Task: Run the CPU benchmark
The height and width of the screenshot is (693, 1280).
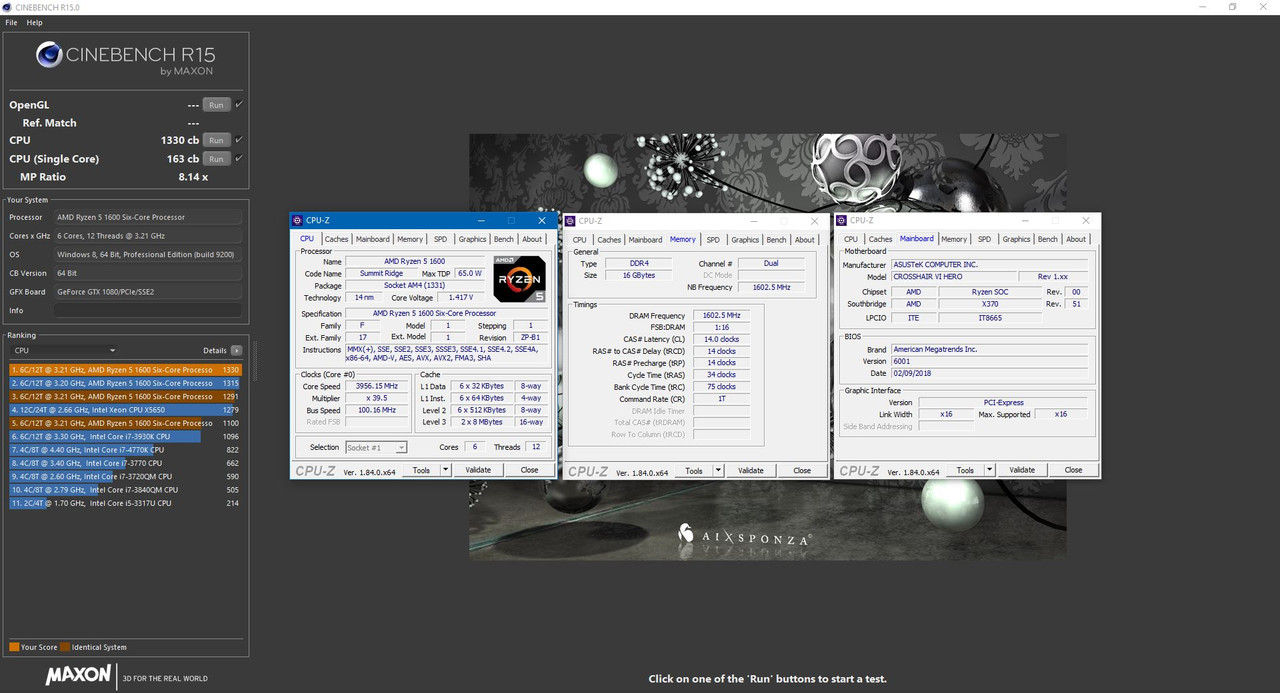Action: coord(216,140)
